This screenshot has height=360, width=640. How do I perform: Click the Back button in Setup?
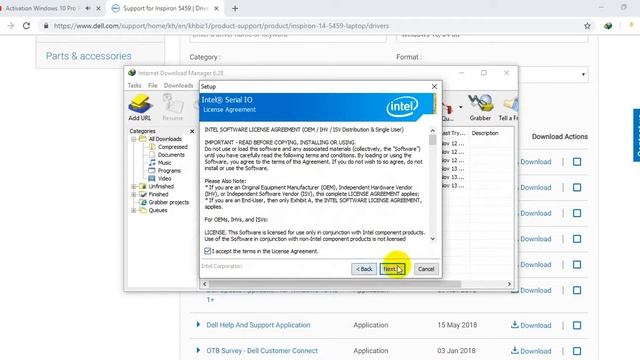click(364, 269)
